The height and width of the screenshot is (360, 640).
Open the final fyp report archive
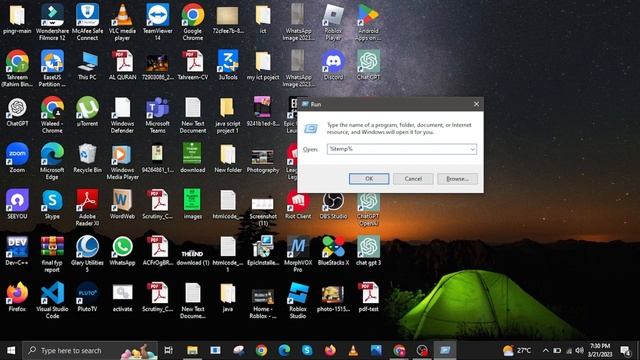[x=52, y=254]
